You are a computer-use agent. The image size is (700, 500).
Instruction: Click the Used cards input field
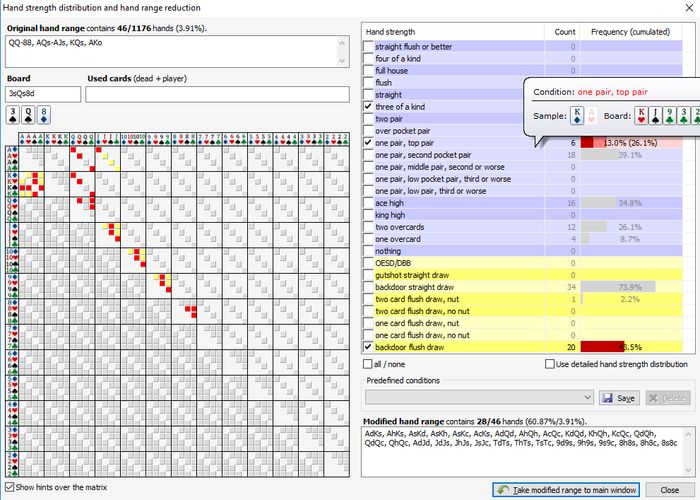[x=217, y=94]
